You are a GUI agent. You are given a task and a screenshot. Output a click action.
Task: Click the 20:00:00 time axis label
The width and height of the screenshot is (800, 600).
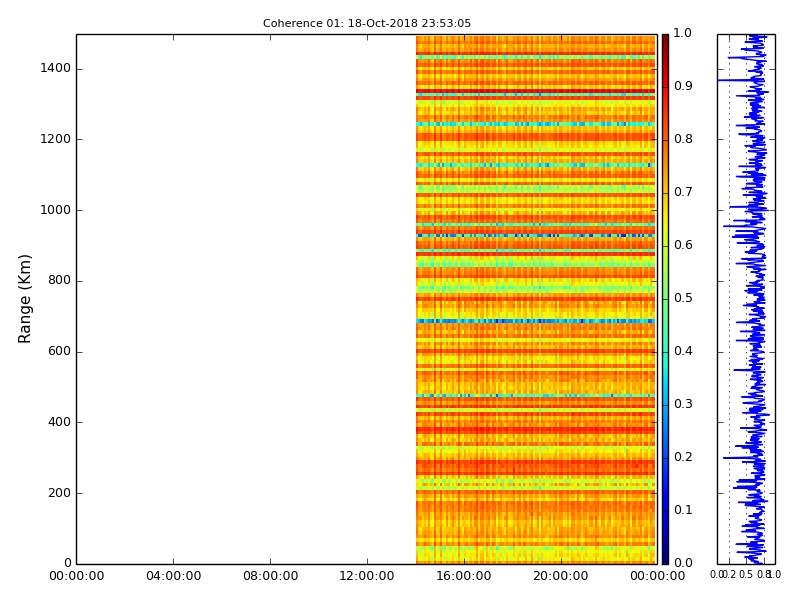(561, 576)
